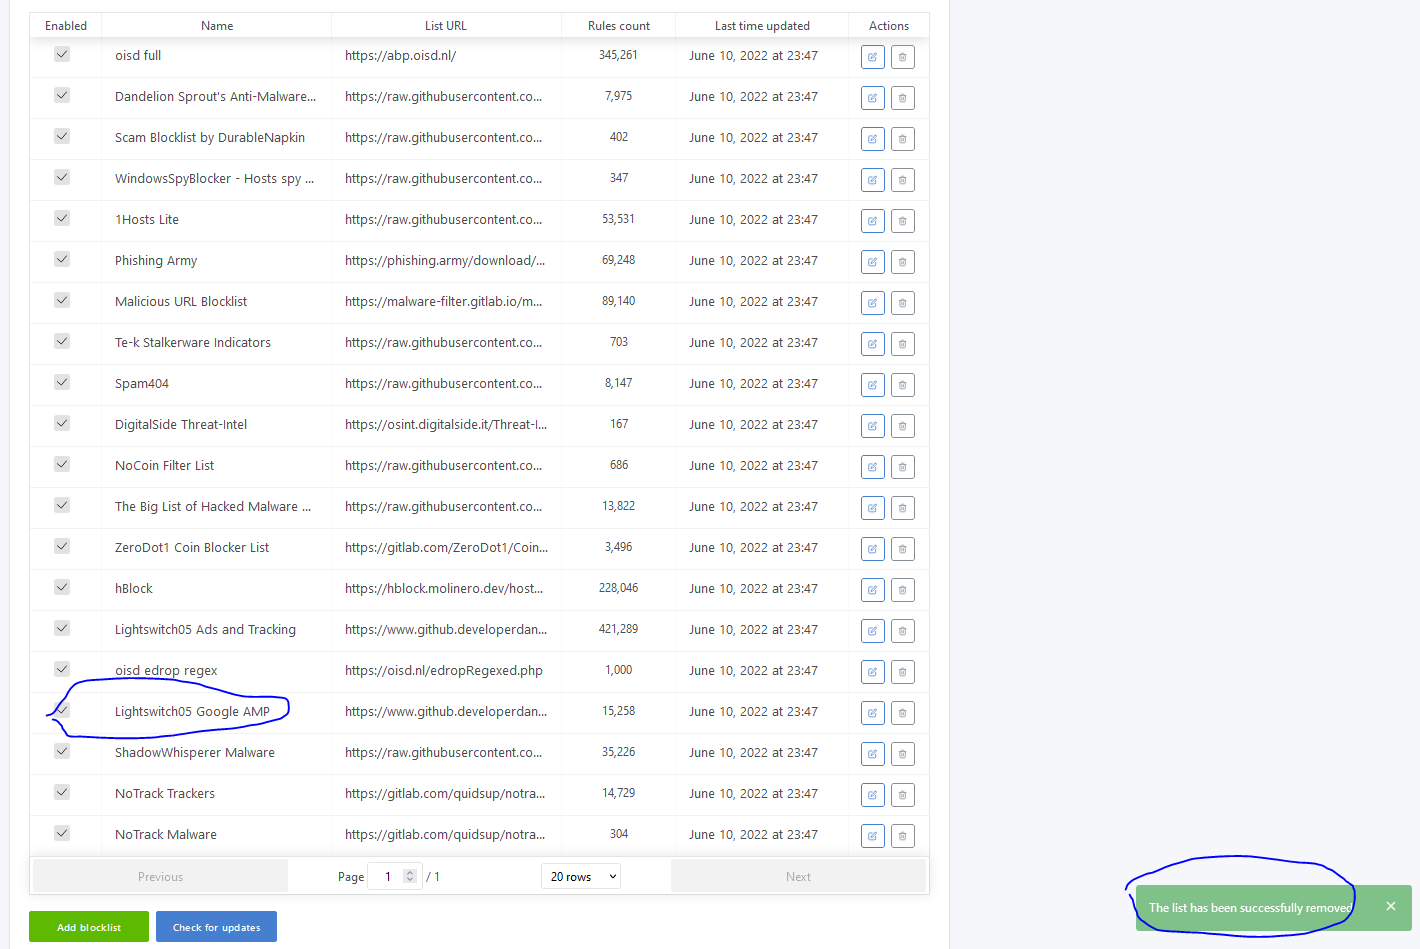Edit Lightswitch05 Ads and Tracking list
This screenshot has height=949, width=1420.
pos(872,631)
